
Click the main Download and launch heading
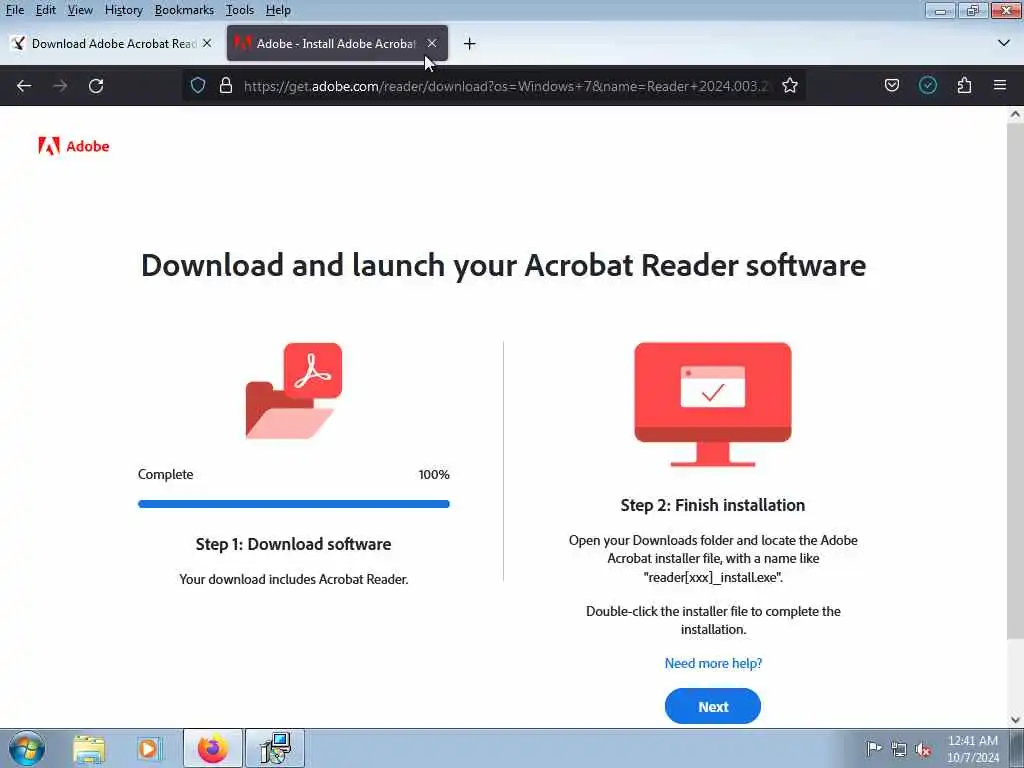[504, 265]
